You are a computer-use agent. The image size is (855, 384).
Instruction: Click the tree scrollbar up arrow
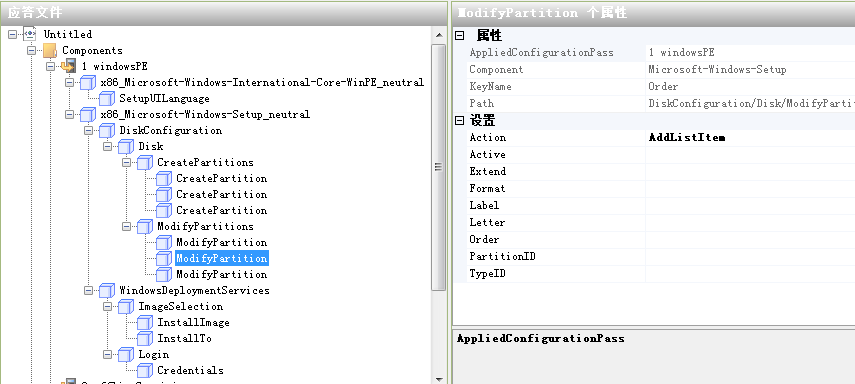point(439,35)
